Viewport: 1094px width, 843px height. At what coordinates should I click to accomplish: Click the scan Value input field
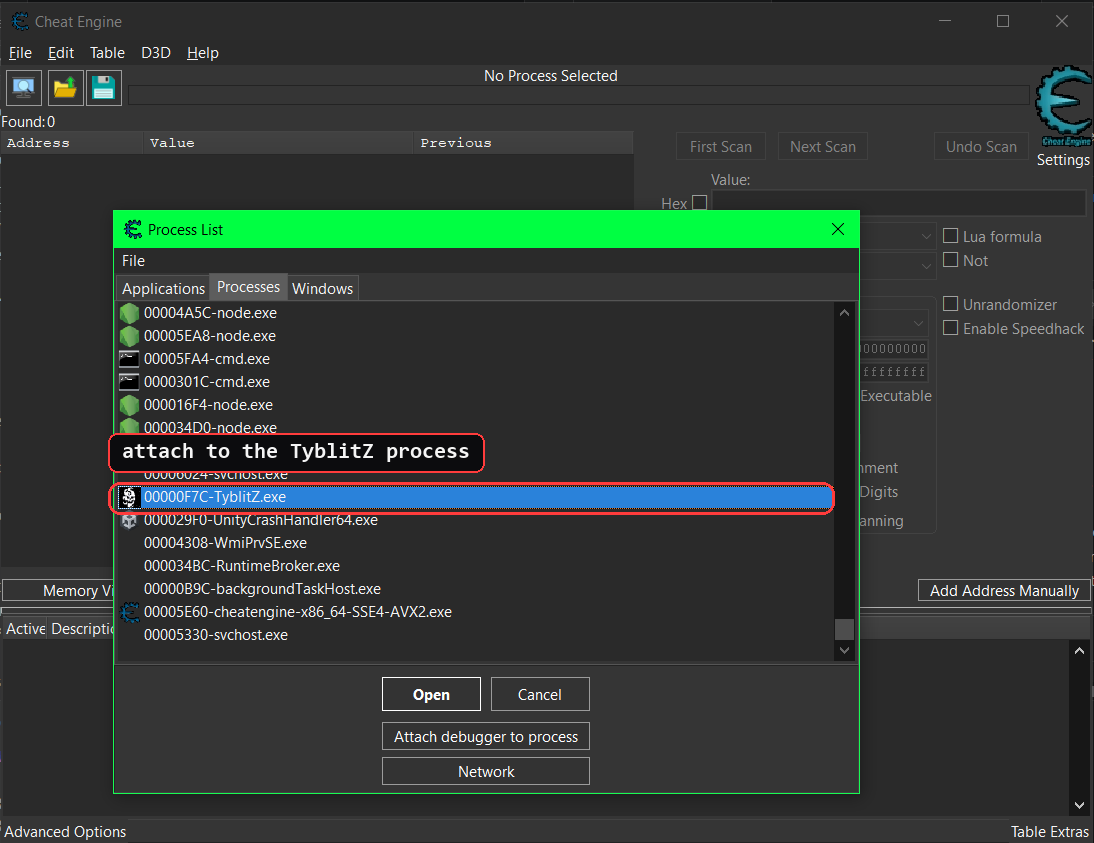pos(899,202)
